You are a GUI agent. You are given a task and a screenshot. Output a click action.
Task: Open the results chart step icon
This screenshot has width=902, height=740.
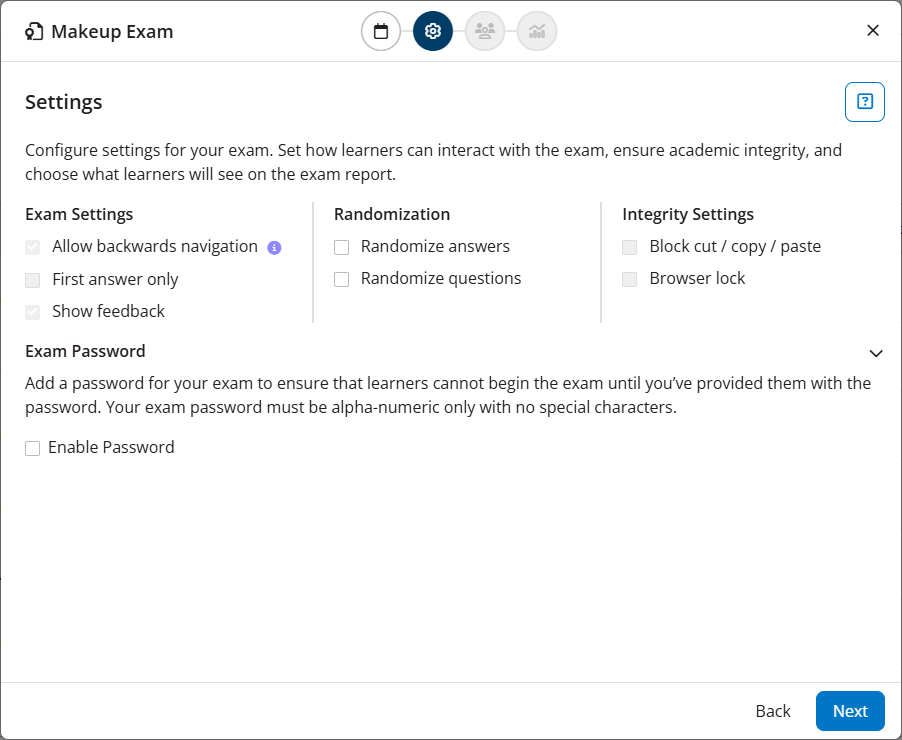coord(536,31)
